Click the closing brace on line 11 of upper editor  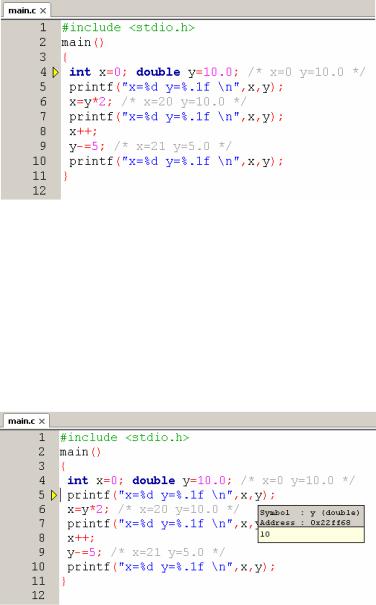click(x=65, y=176)
